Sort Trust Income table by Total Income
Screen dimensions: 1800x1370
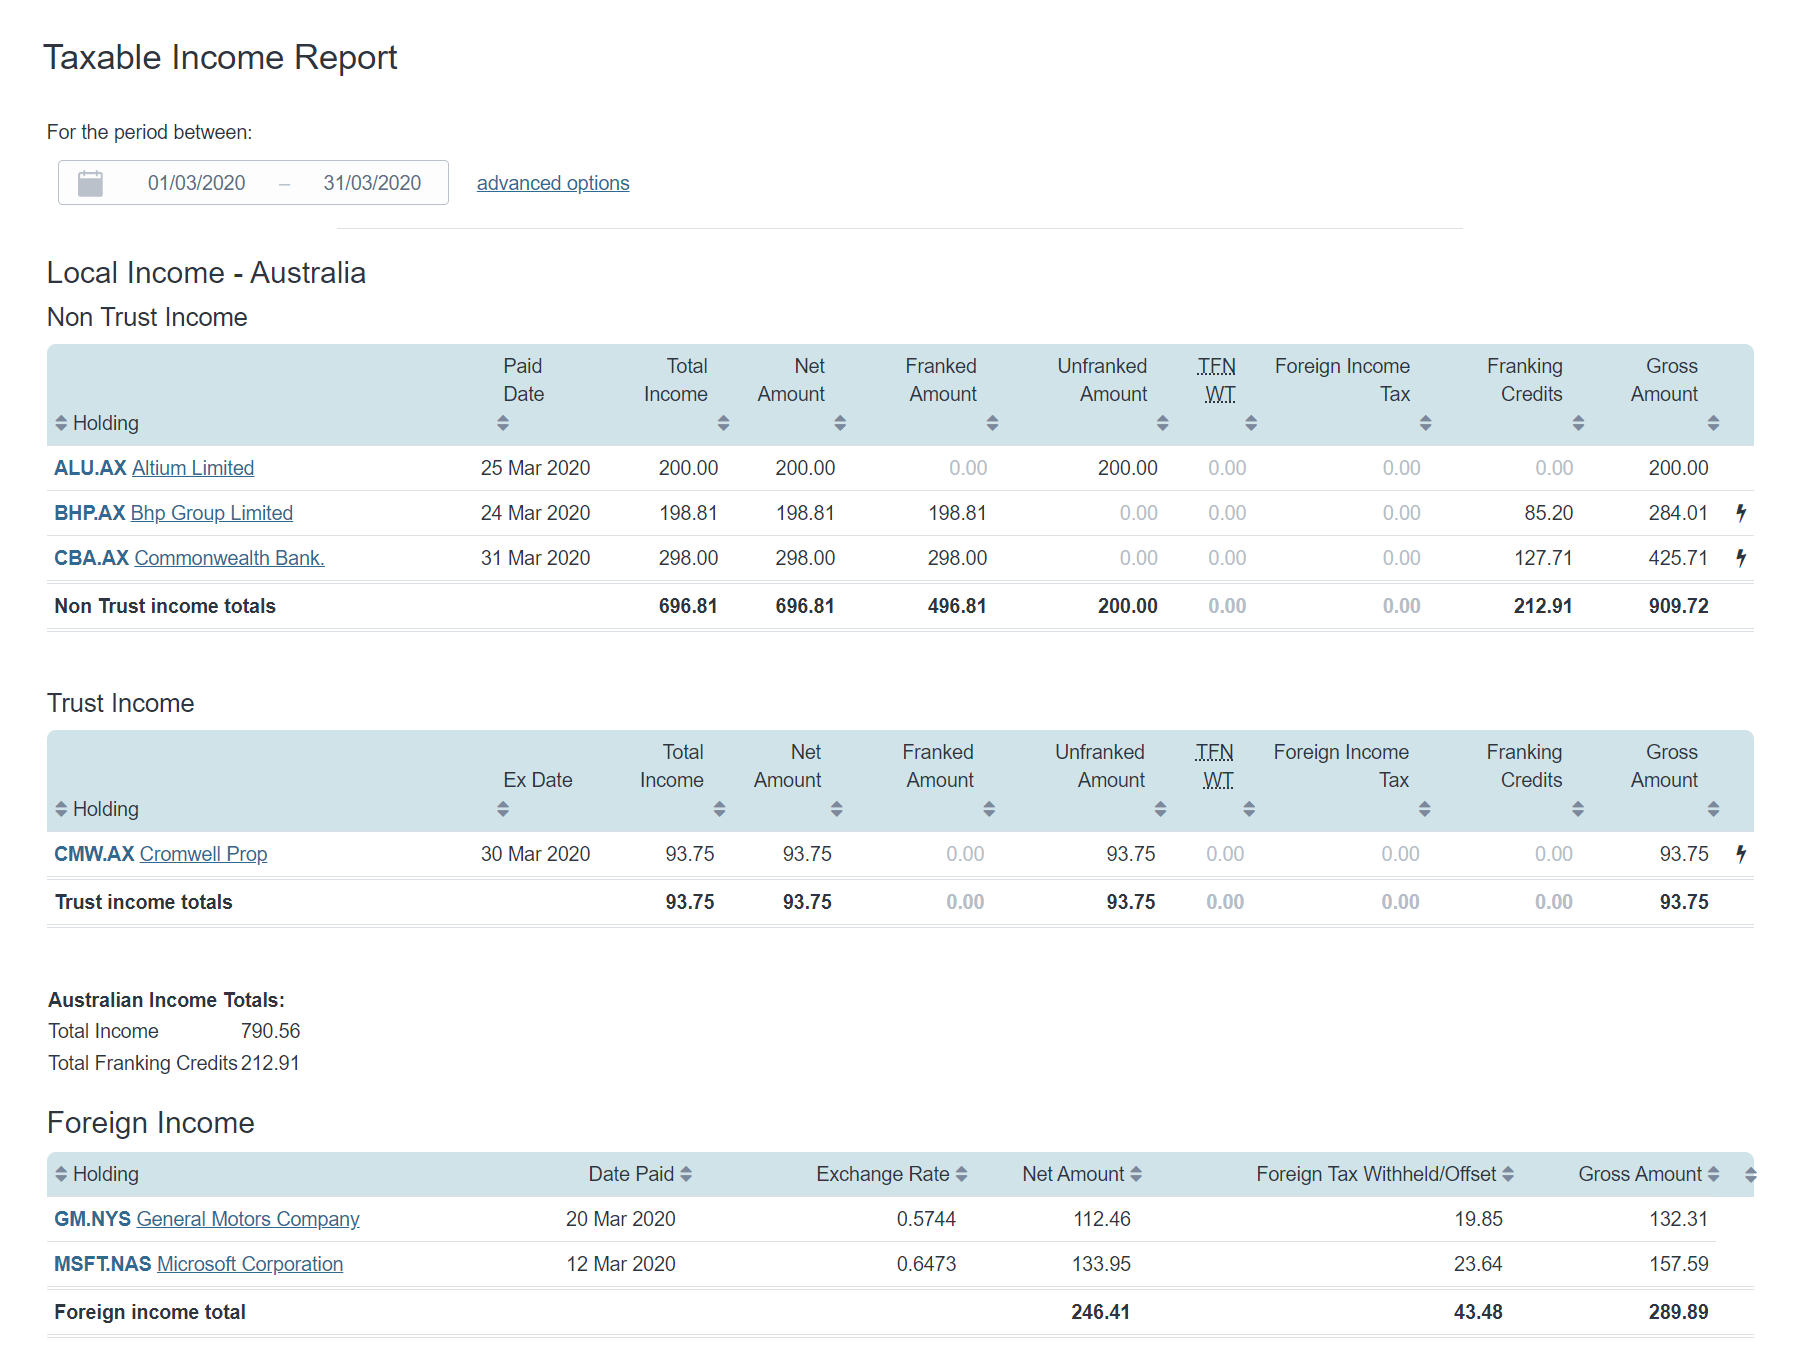pos(719,809)
